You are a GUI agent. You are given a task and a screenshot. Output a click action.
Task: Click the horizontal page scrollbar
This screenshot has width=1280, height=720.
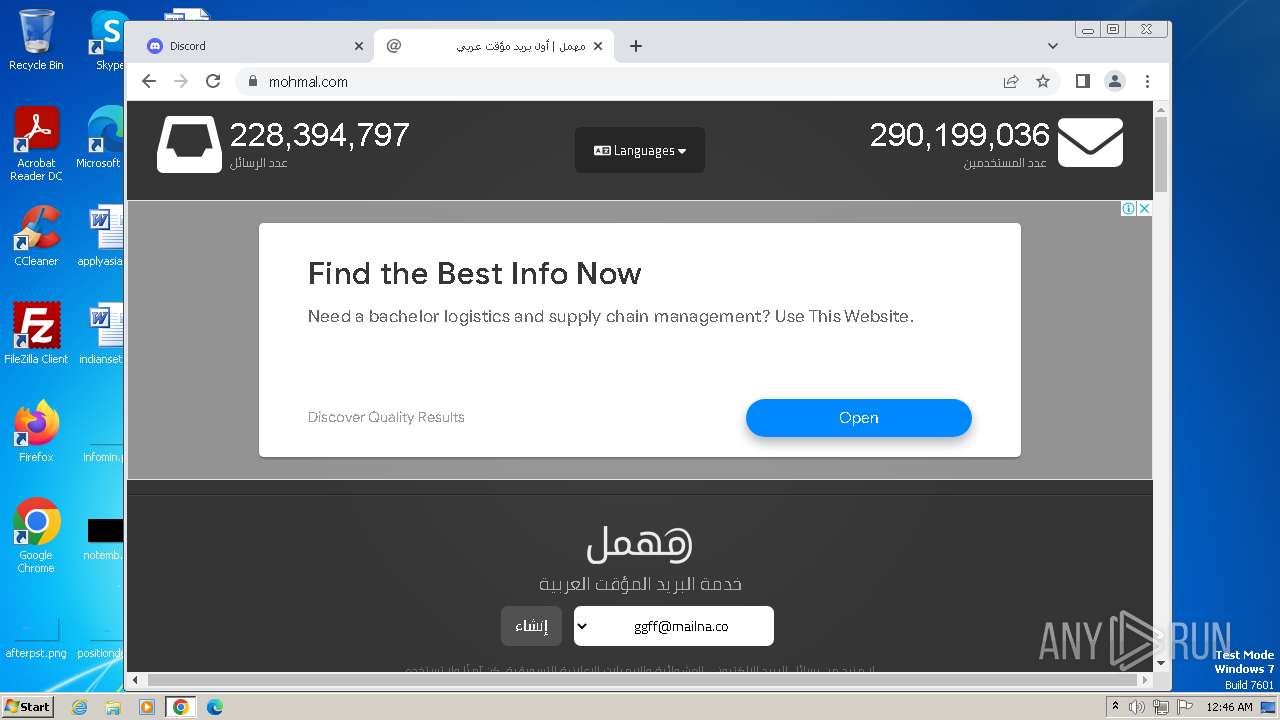(x=640, y=680)
